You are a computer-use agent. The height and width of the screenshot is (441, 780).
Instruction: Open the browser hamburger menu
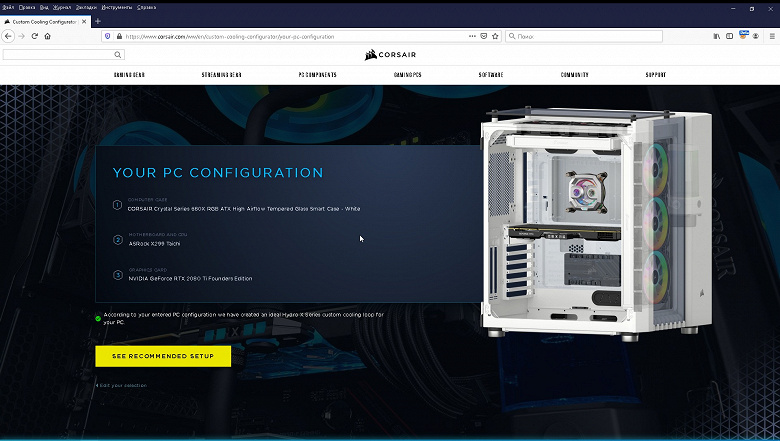tap(772, 36)
